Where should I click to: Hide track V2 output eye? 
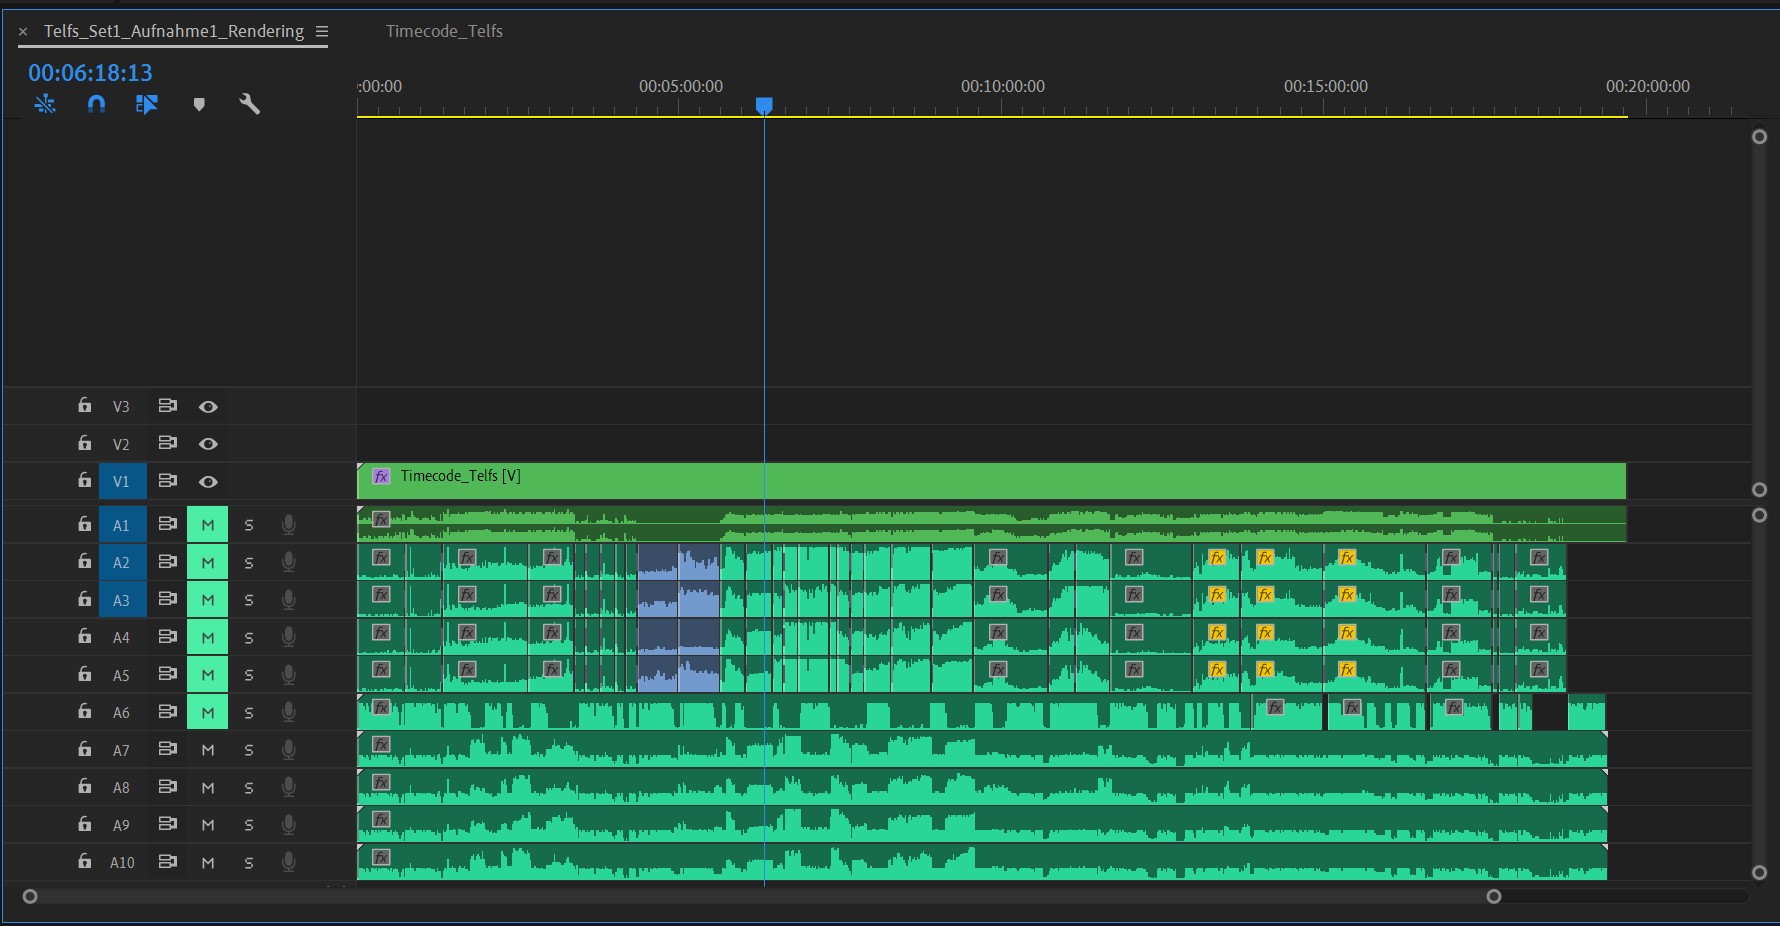(x=208, y=444)
